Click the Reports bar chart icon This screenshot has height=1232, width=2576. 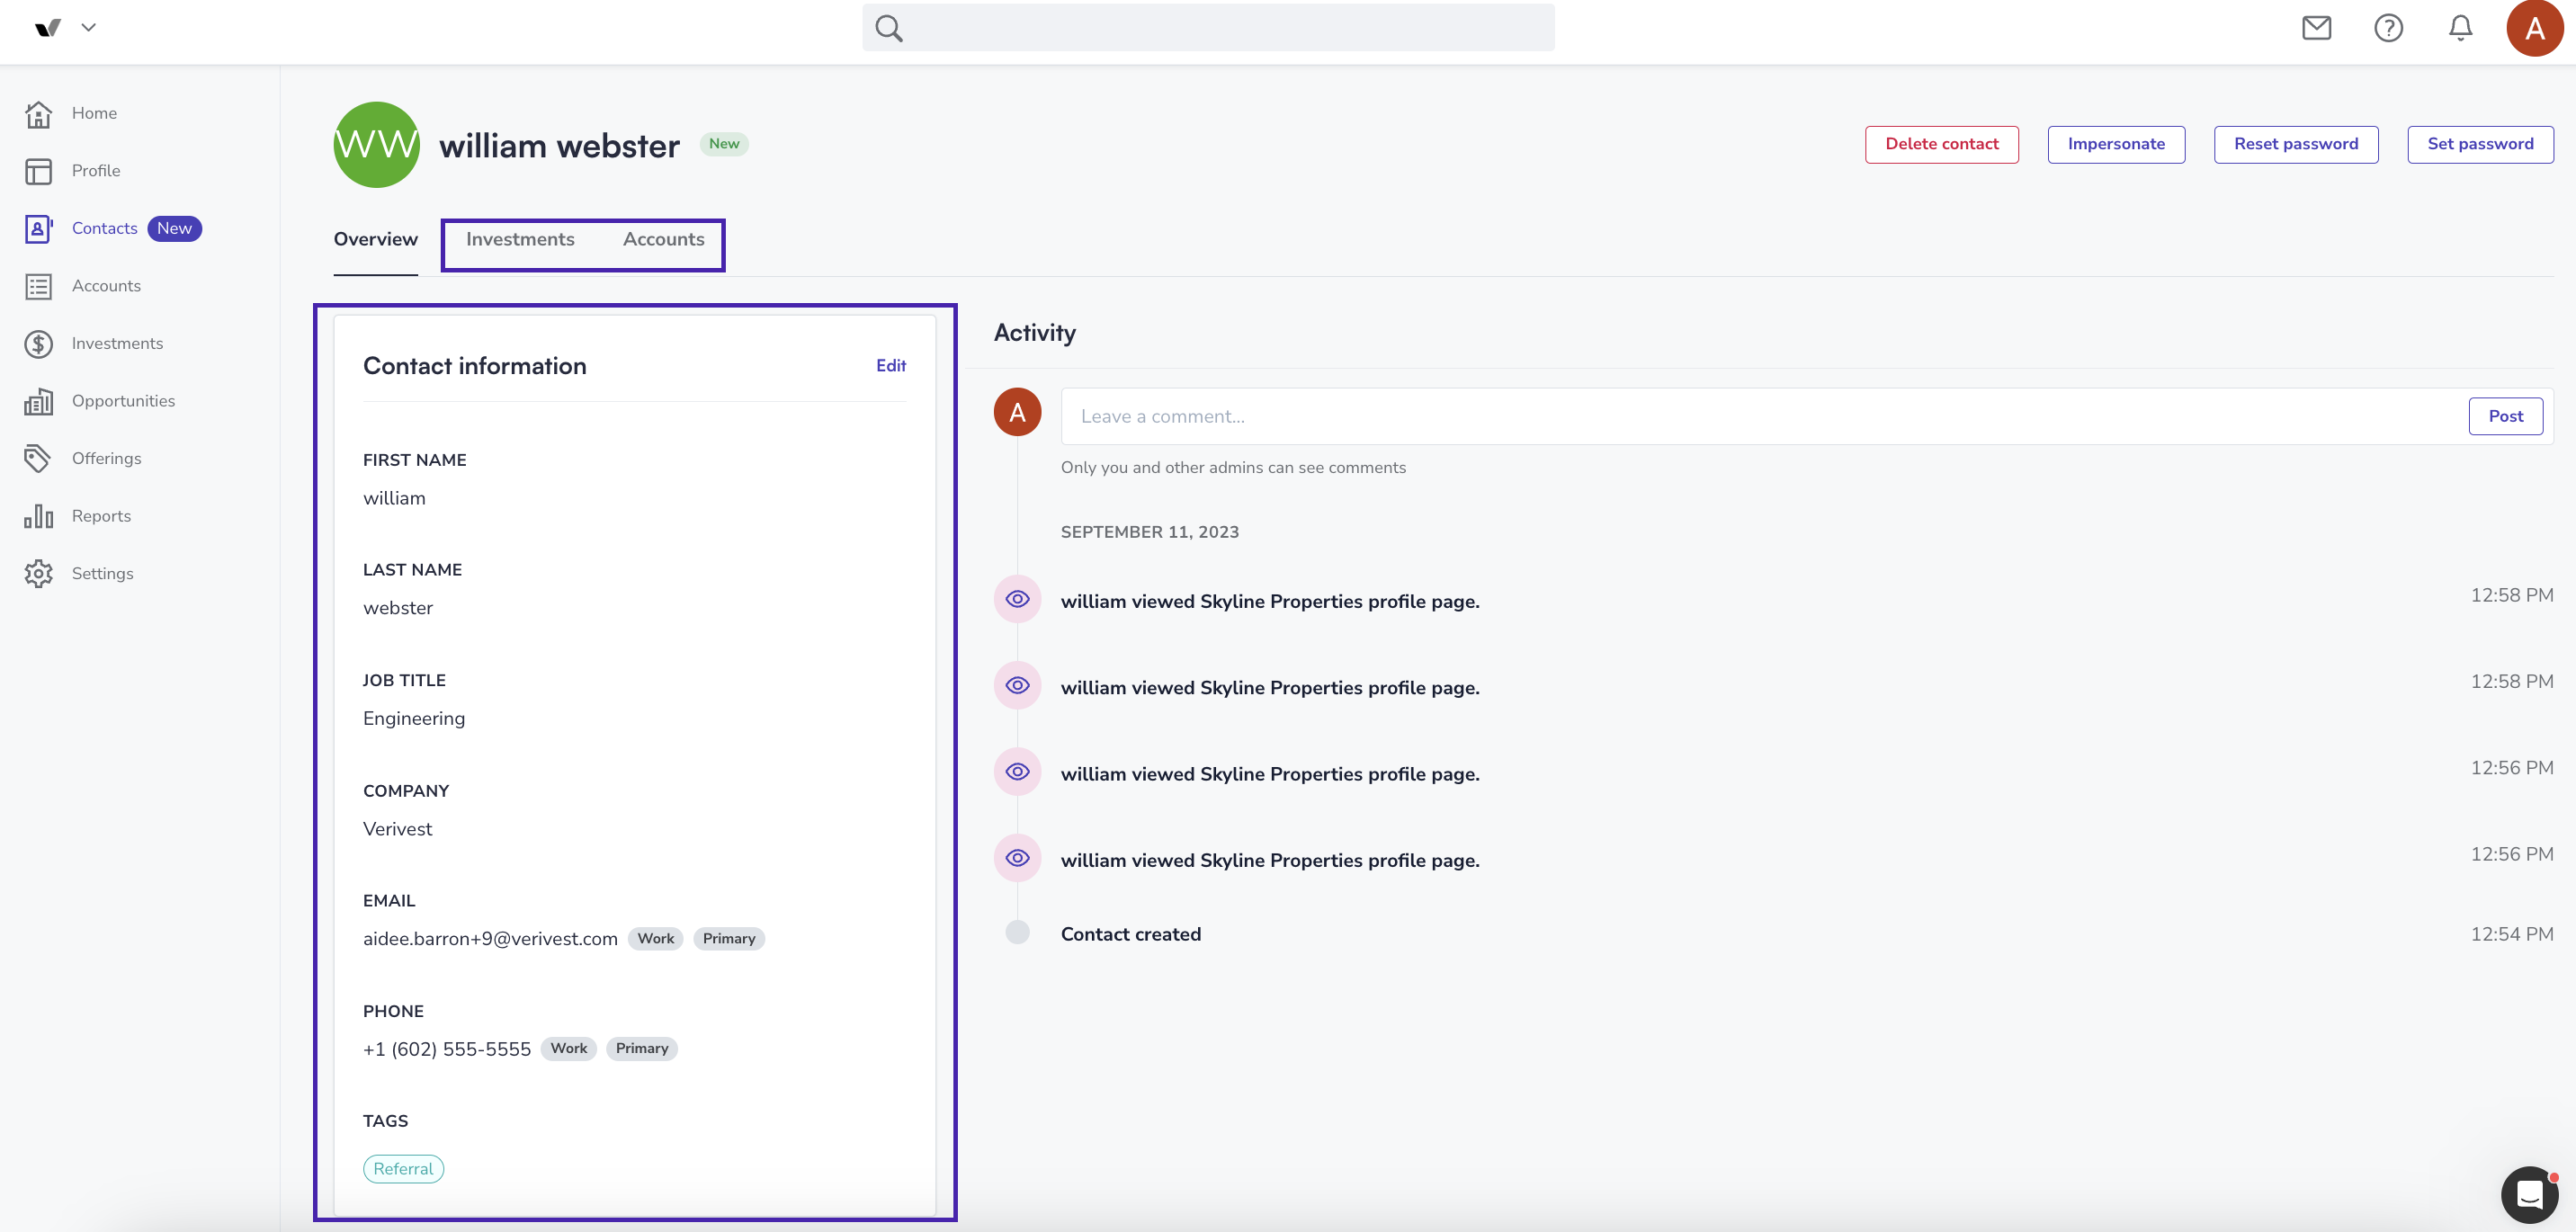point(38,517)
